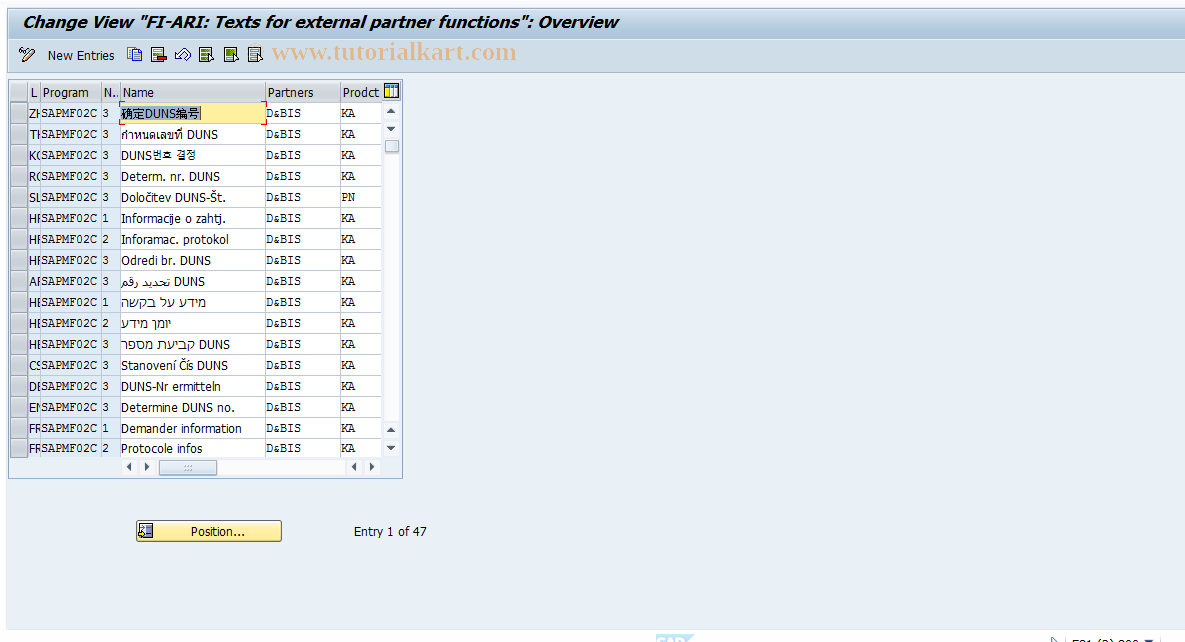Screen dimensions: 1185x642
Task: Click the Determ. nr. DUNS name cell
Action: 193,176
